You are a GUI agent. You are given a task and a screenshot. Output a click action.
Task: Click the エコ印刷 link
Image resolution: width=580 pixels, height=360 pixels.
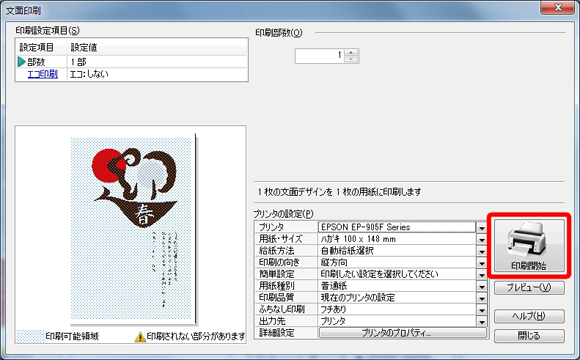pyautogui.click(x=43, y=74)
